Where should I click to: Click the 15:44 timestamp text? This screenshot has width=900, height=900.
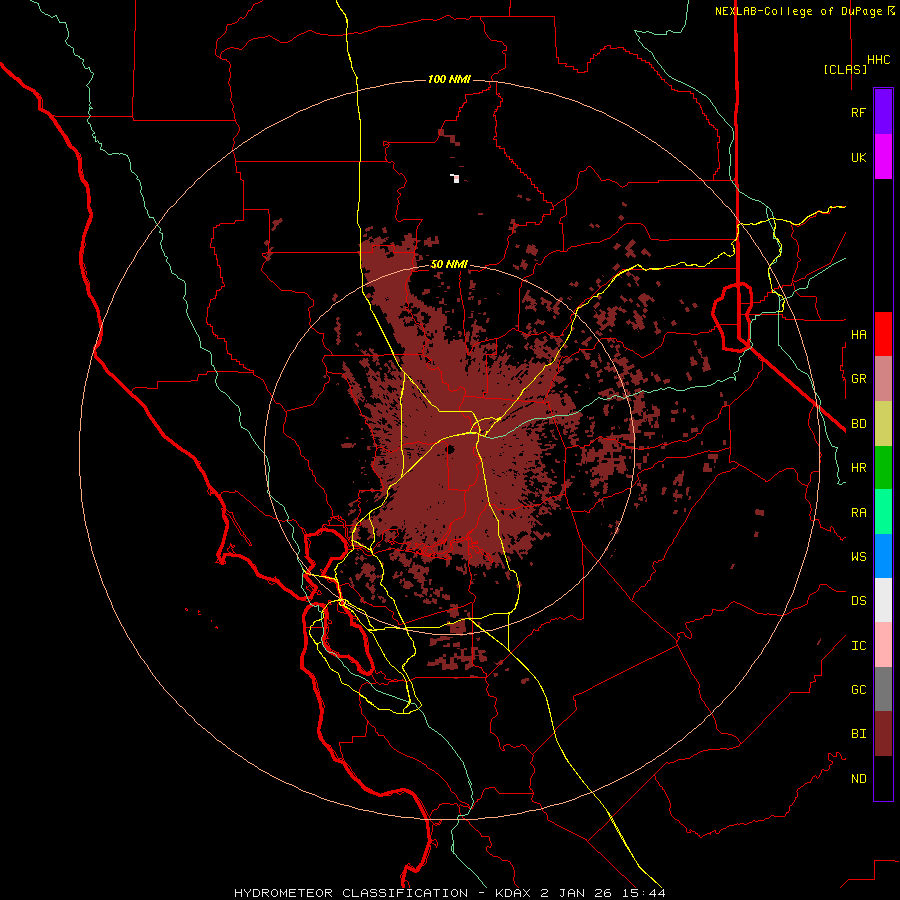(x=642, y=893)
